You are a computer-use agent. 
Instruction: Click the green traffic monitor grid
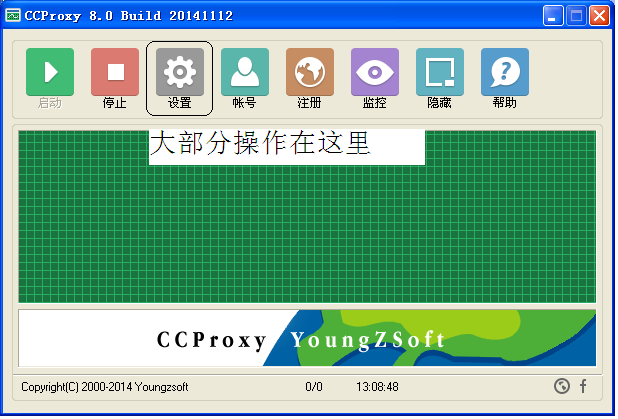pos(307,217)
